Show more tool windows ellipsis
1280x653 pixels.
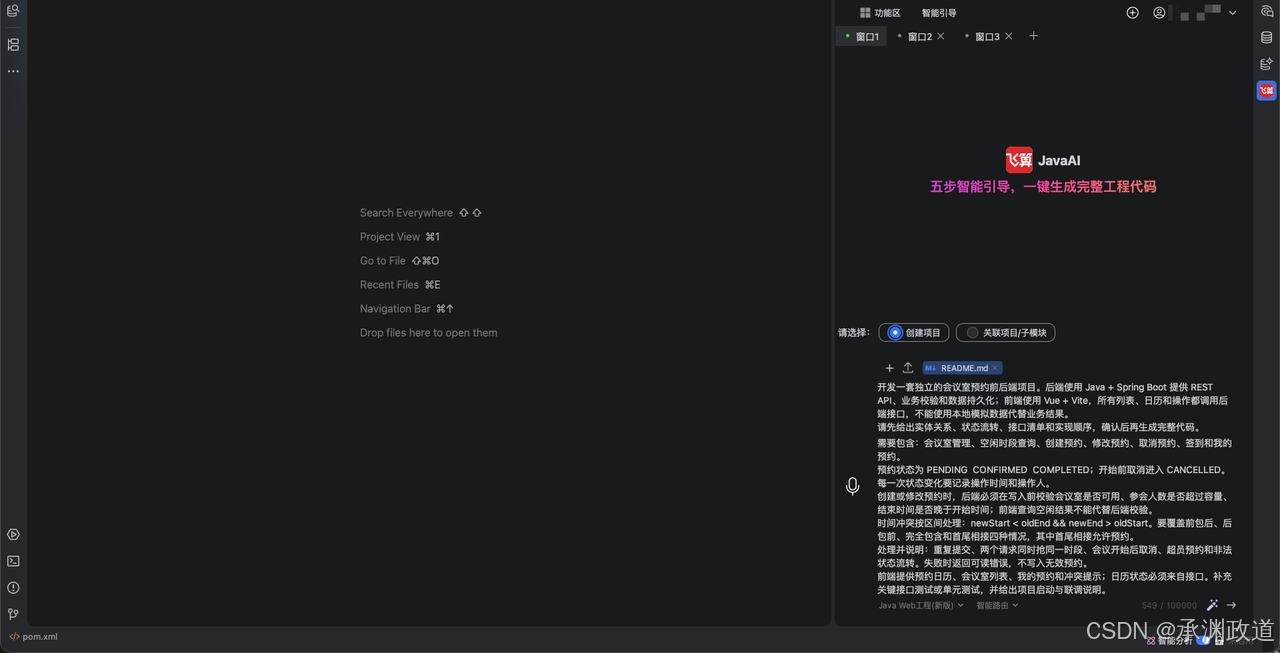(x=13, y=72)
